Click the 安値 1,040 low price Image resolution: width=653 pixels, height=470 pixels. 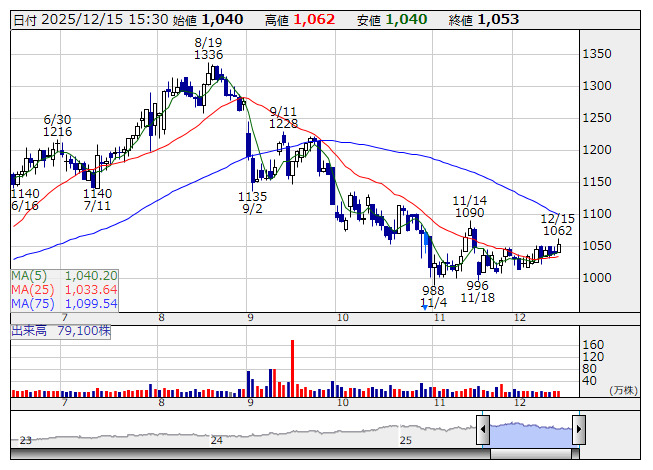[392, 20]
